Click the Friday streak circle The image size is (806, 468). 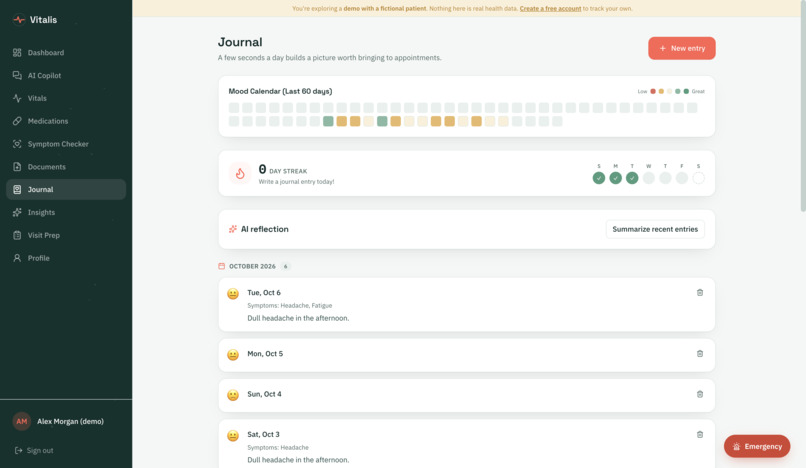[682, 178]
